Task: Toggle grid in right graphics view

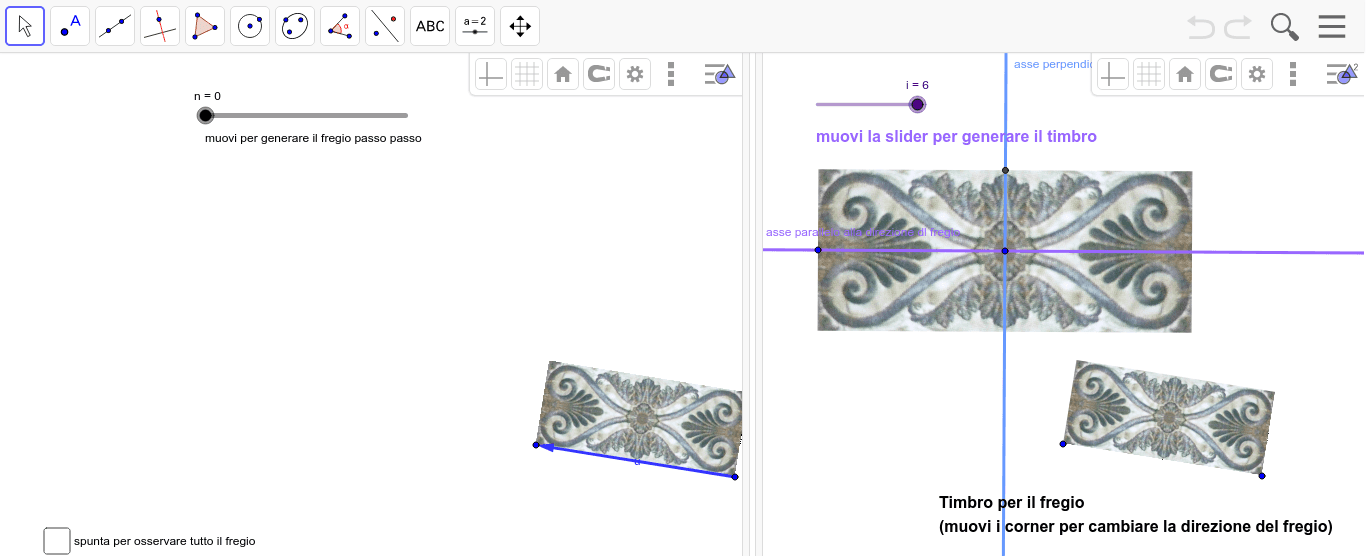Action: [x=1149, y=74]
